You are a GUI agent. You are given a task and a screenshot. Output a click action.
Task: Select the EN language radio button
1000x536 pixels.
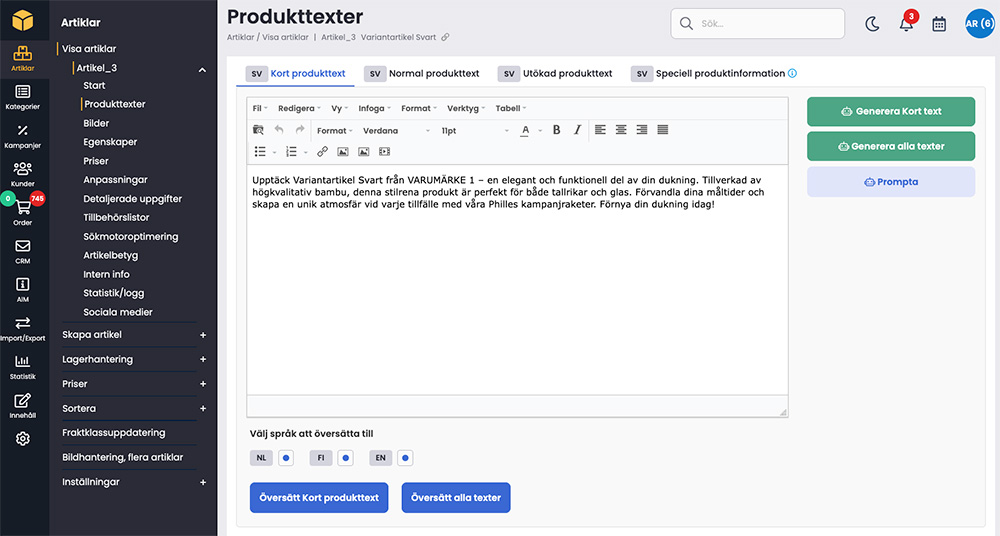[405, 458]
